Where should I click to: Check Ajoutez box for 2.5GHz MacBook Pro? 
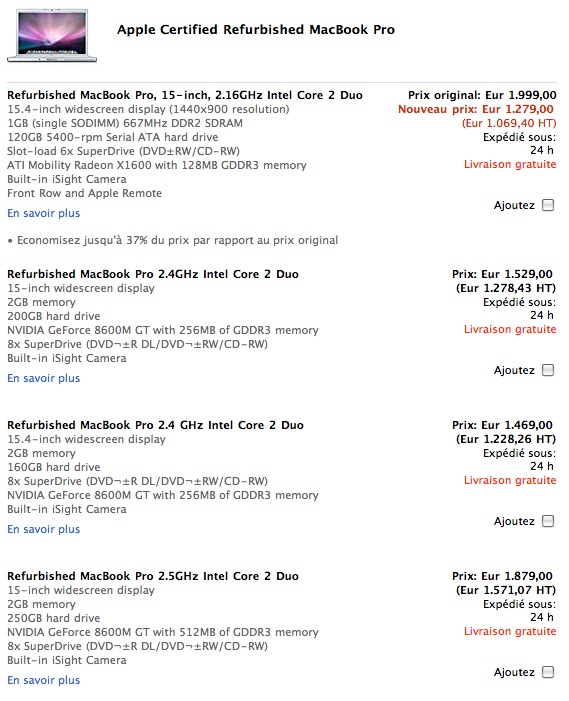548,672
